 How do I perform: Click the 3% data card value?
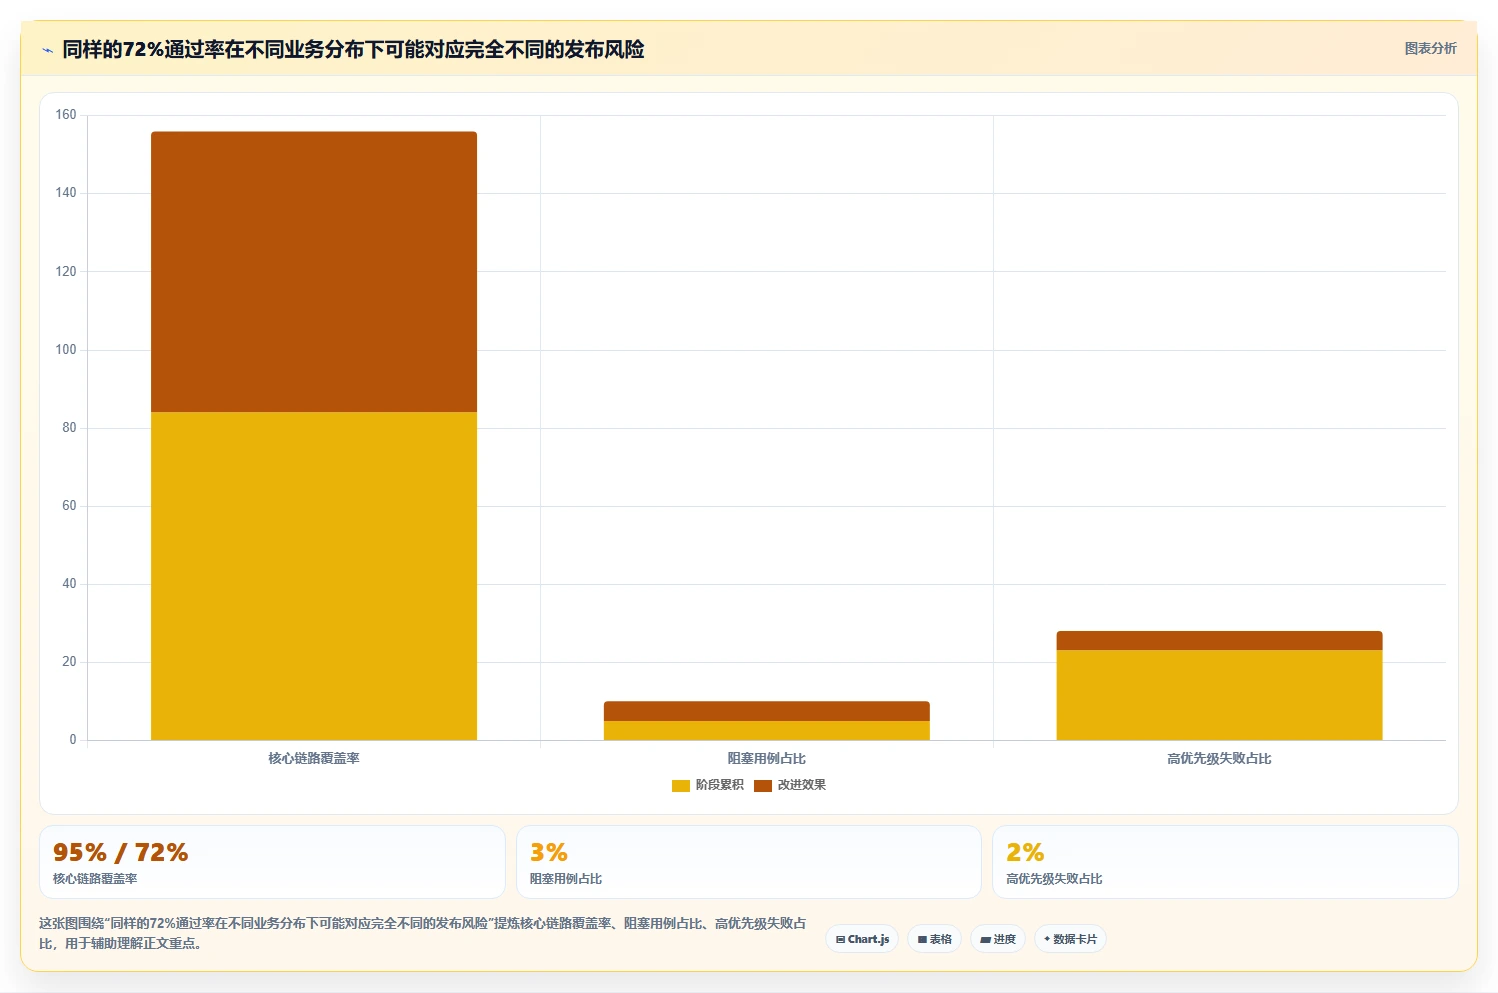549,852
